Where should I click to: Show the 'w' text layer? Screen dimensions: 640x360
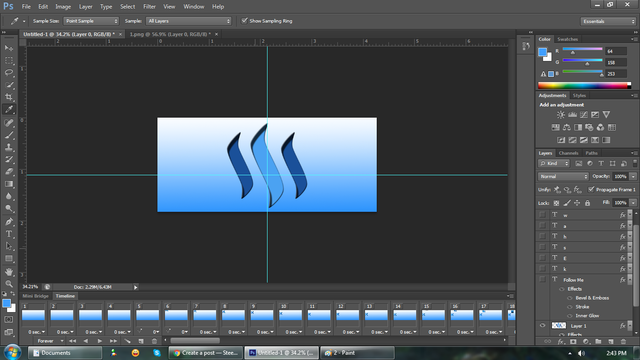click(x=542, y=215)
